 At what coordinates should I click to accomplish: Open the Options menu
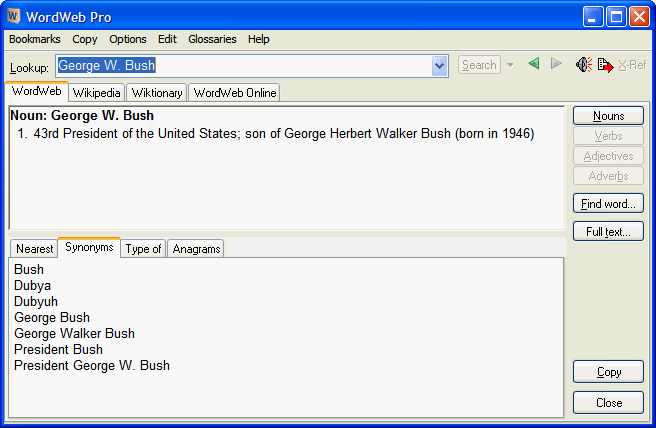tap(128, 39)
